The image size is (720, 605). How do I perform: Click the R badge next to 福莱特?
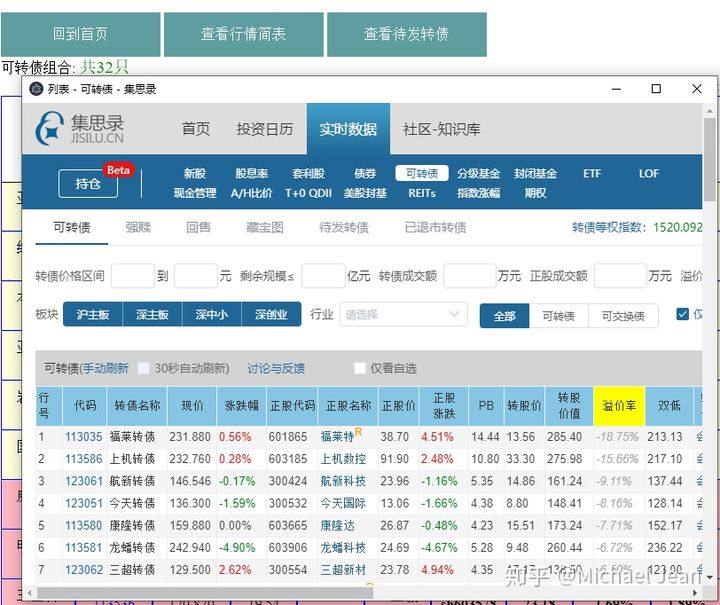pos(358,433)
